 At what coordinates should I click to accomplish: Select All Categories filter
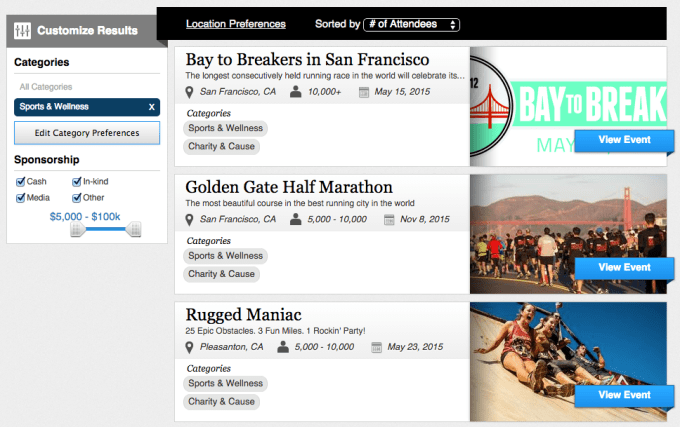point(46,87)
